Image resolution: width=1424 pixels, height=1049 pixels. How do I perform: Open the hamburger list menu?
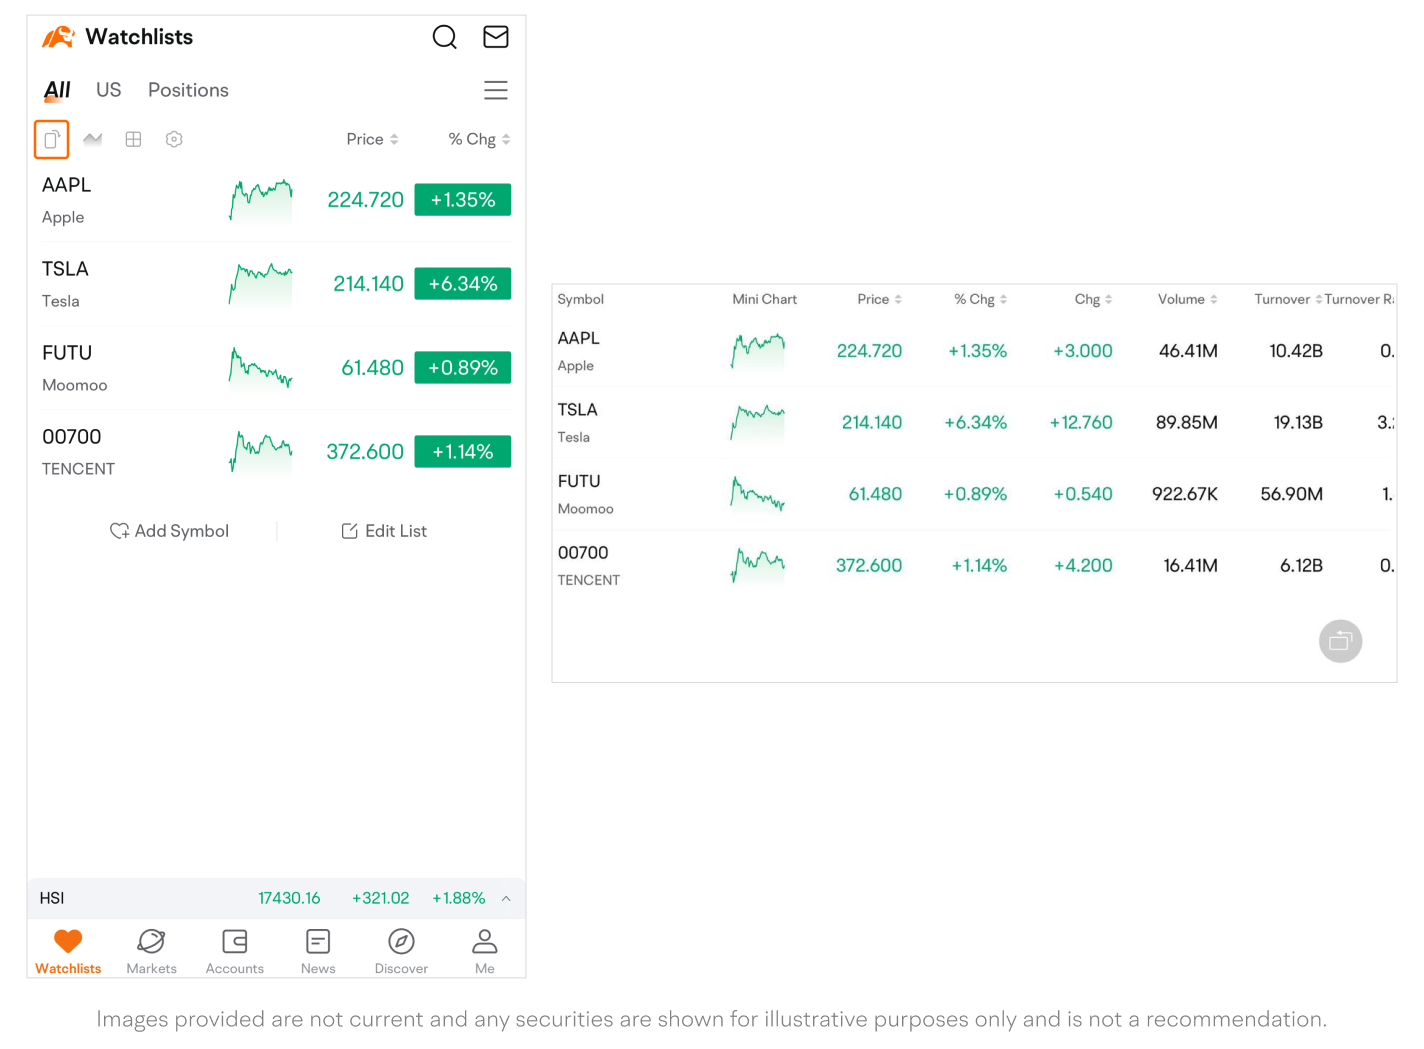(x=496, y=90)
